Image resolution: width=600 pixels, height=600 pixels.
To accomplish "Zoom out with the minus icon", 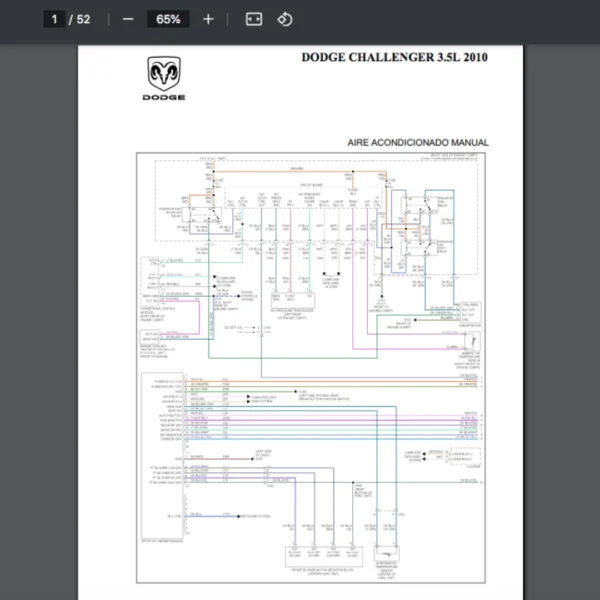I will pos(128,19).
